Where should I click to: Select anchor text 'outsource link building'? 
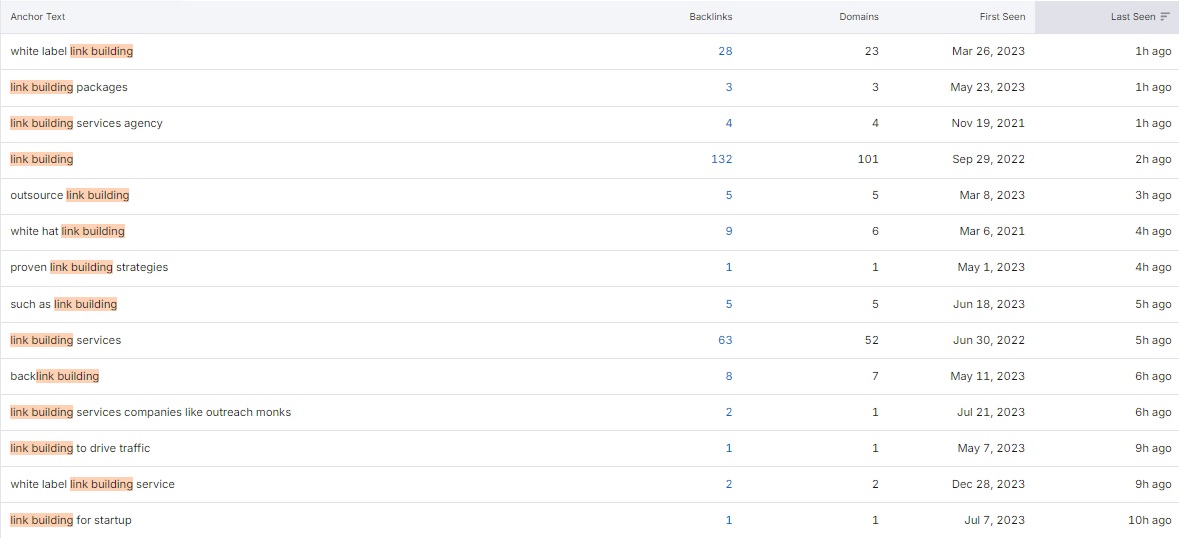click(x=70, y=195)
